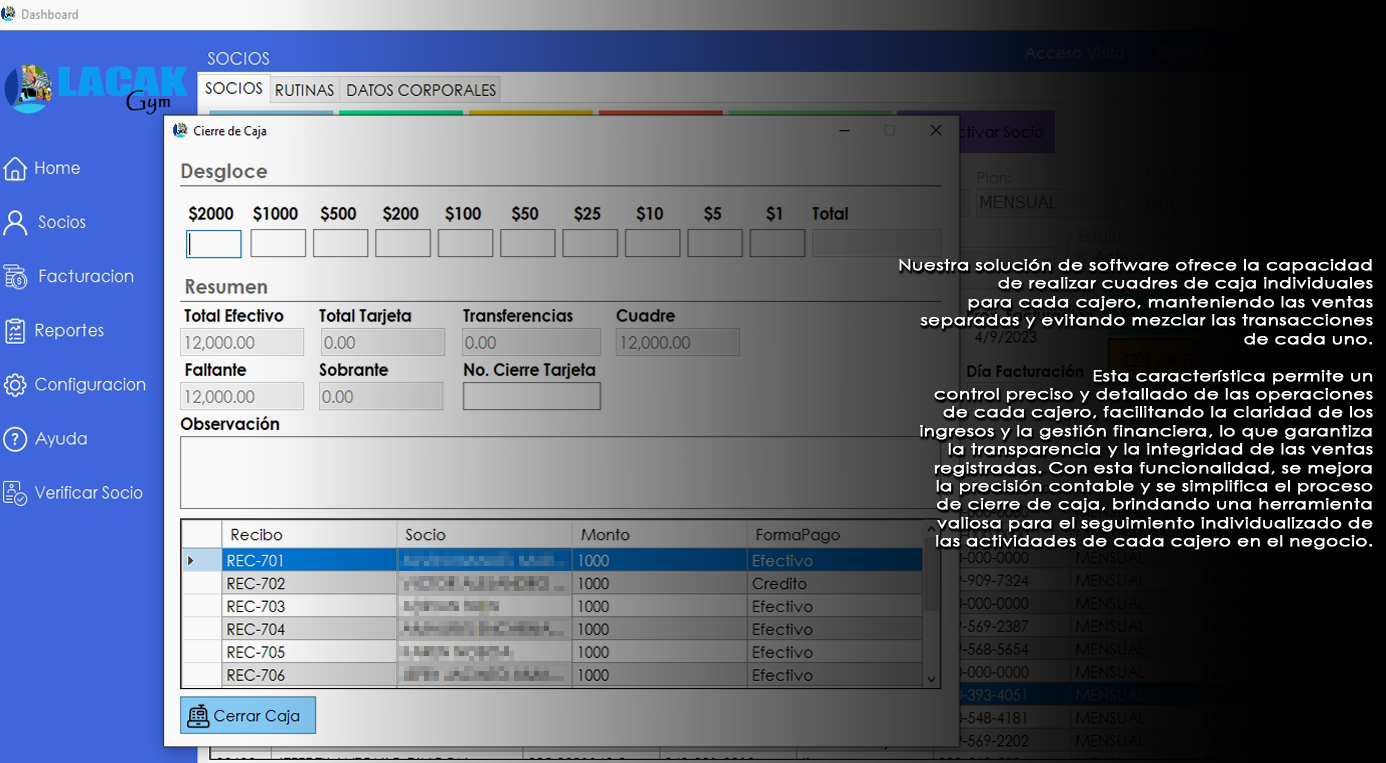Switch to the RUTINAS tab
The width and height of the screenshot is (1386, 763).
click(304, 90)
